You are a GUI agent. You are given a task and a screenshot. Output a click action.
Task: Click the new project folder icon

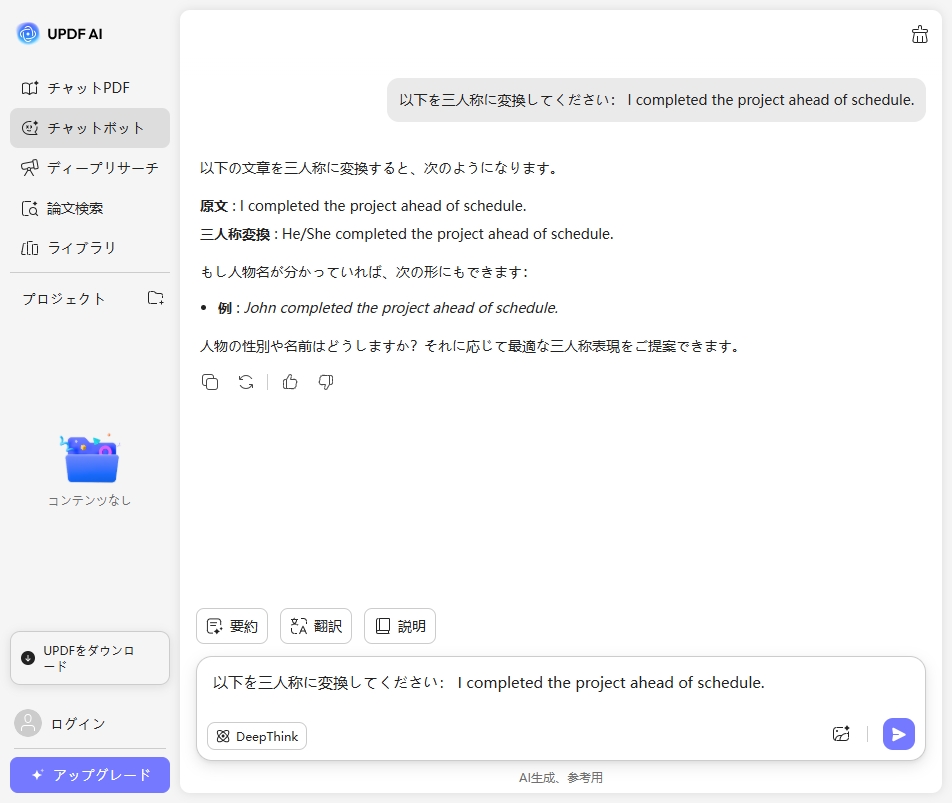pos(156,298)
